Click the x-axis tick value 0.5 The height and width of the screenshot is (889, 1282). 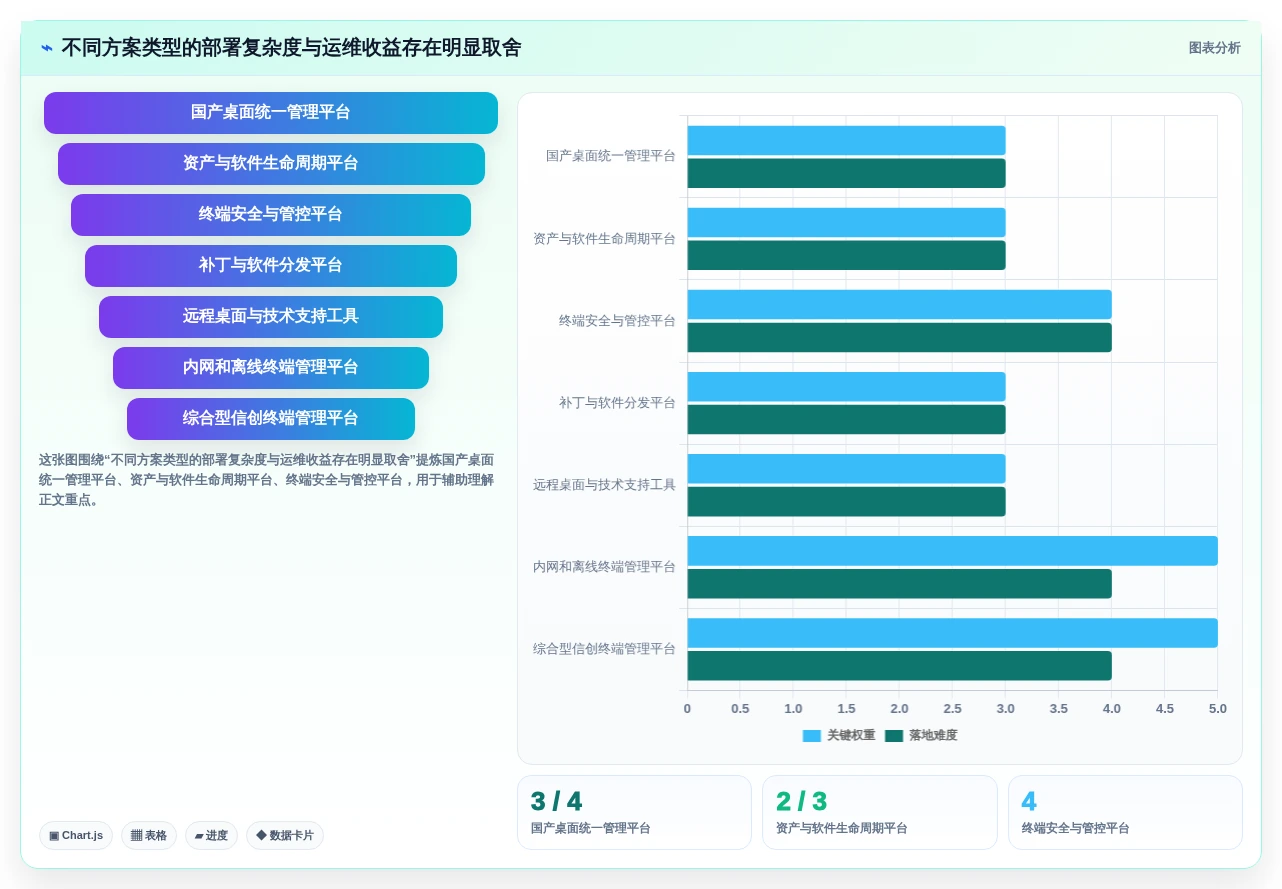pos(740,709)
